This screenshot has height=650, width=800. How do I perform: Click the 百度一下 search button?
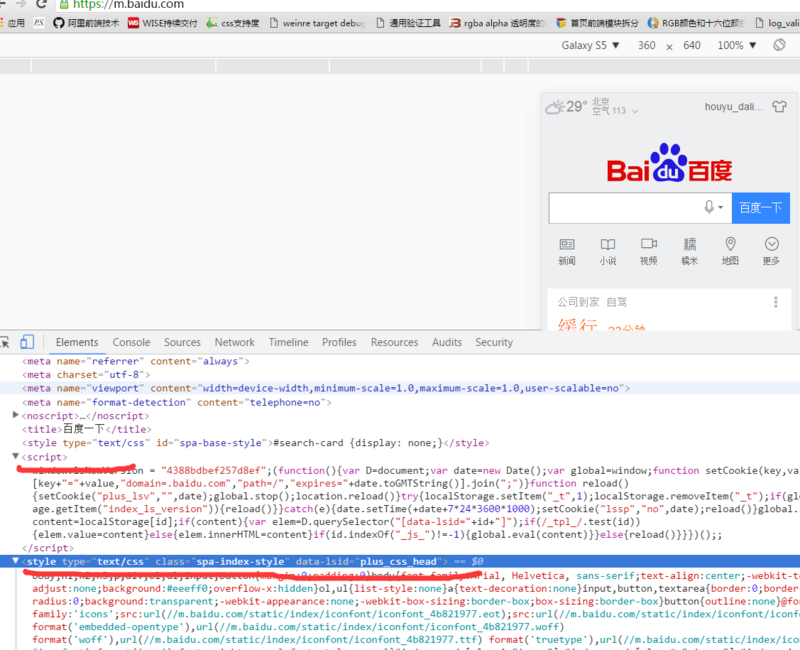click(x=760, y=207)
